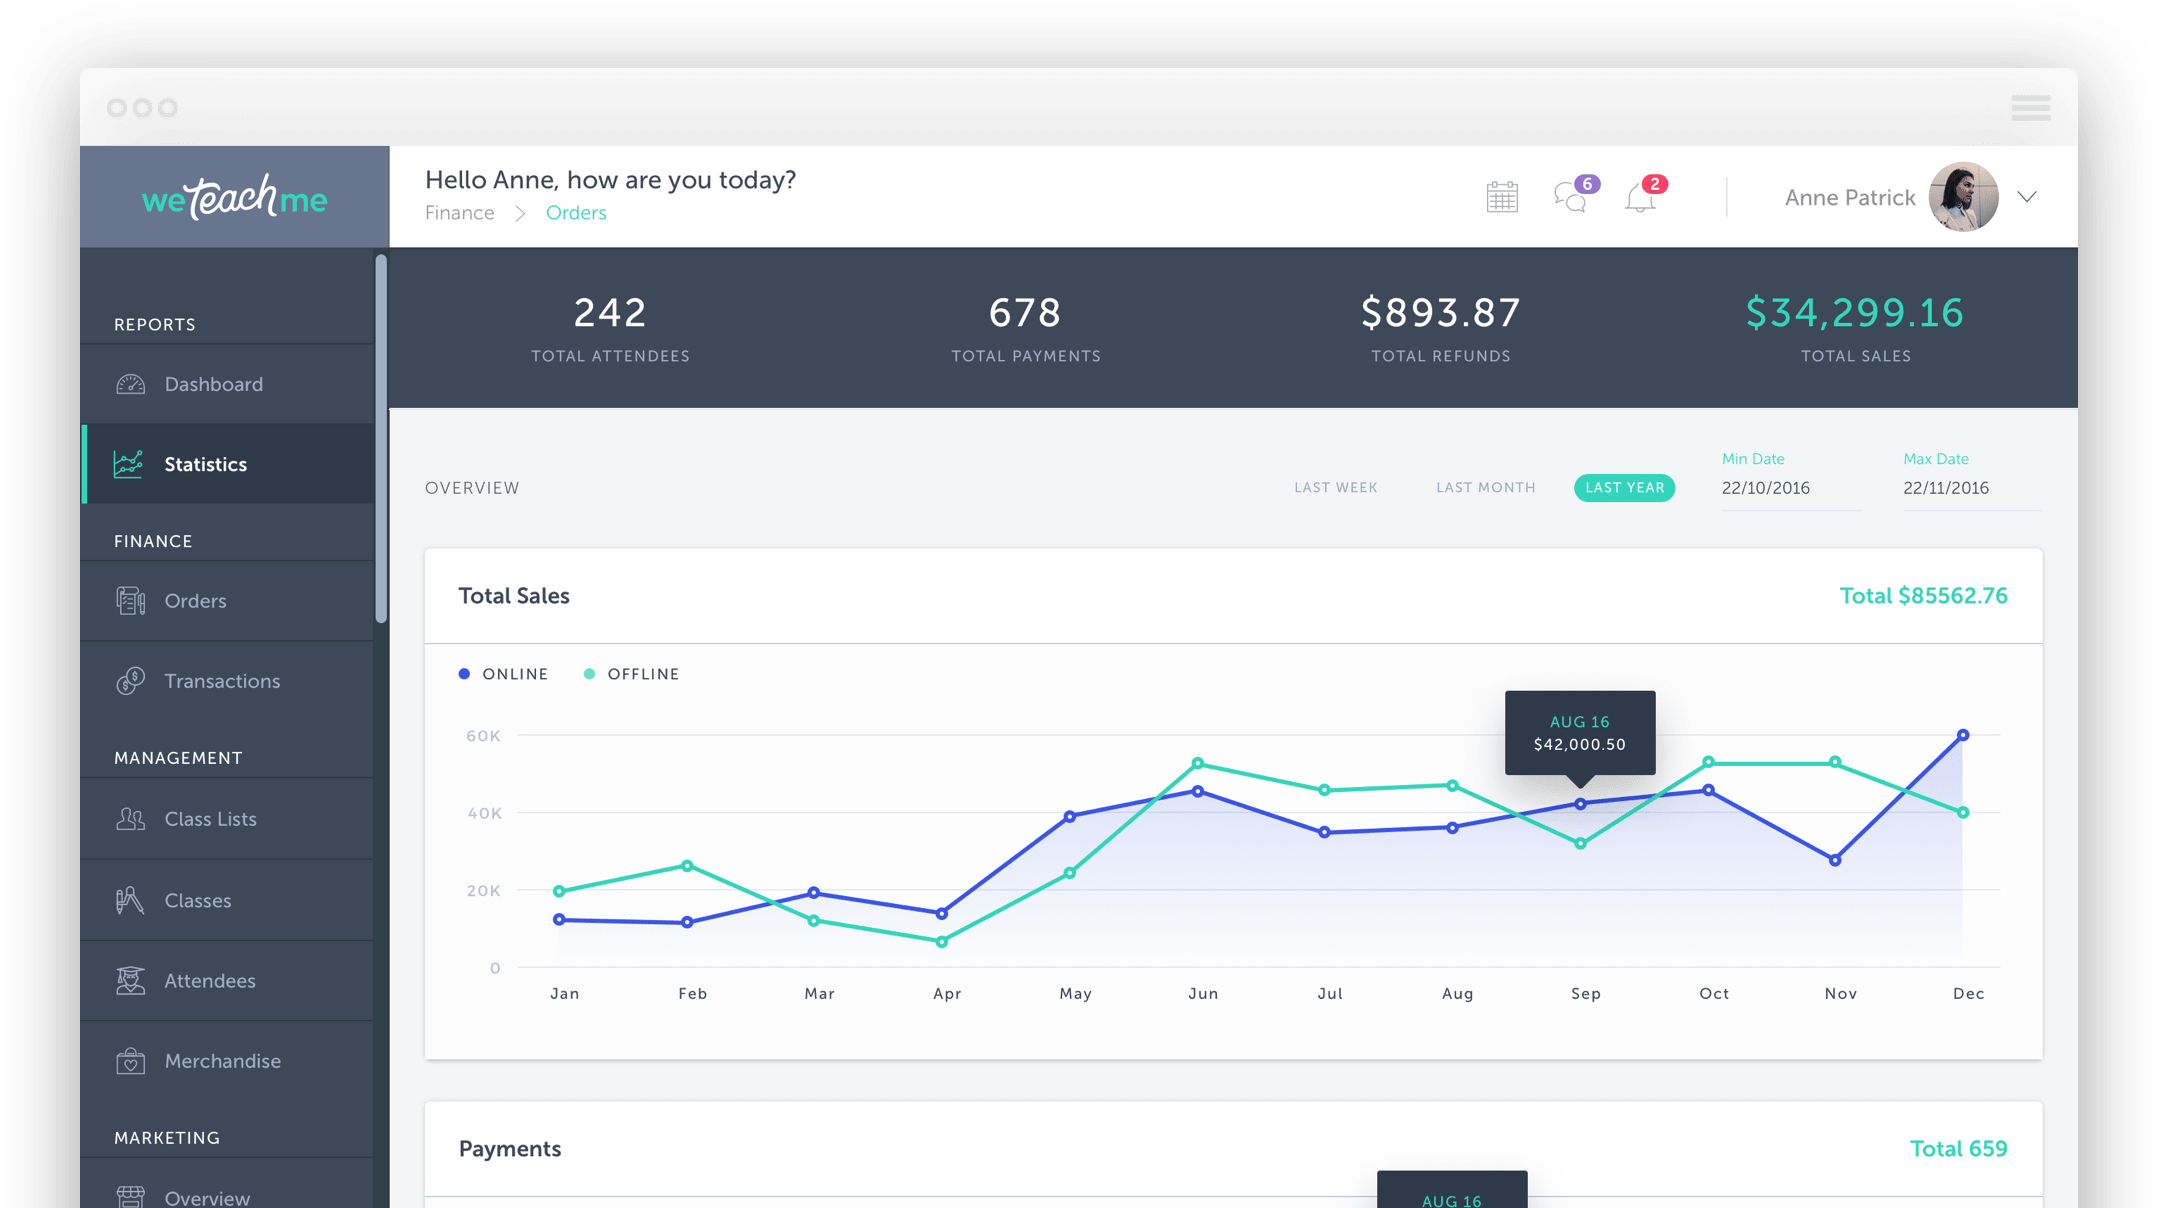
Task: Click the Sep online data point
Action: (1580, 804)
